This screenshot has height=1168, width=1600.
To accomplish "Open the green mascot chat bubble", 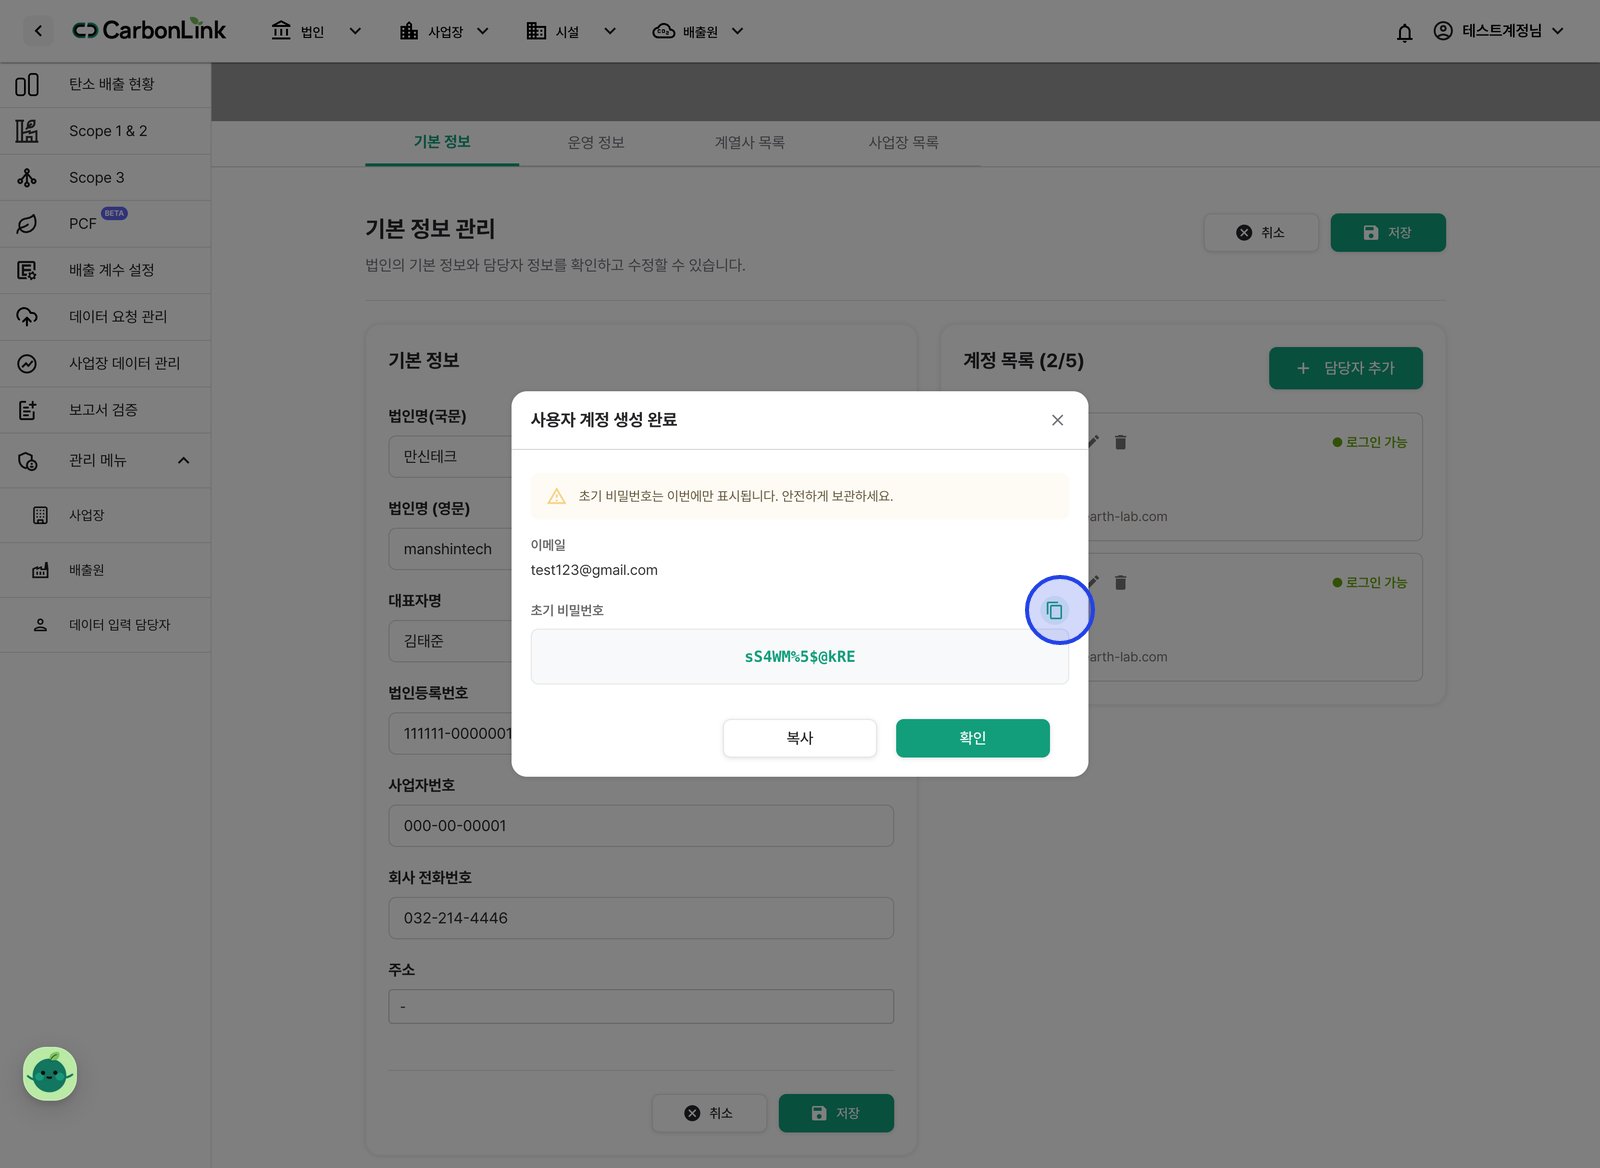I will [50, 1074].
